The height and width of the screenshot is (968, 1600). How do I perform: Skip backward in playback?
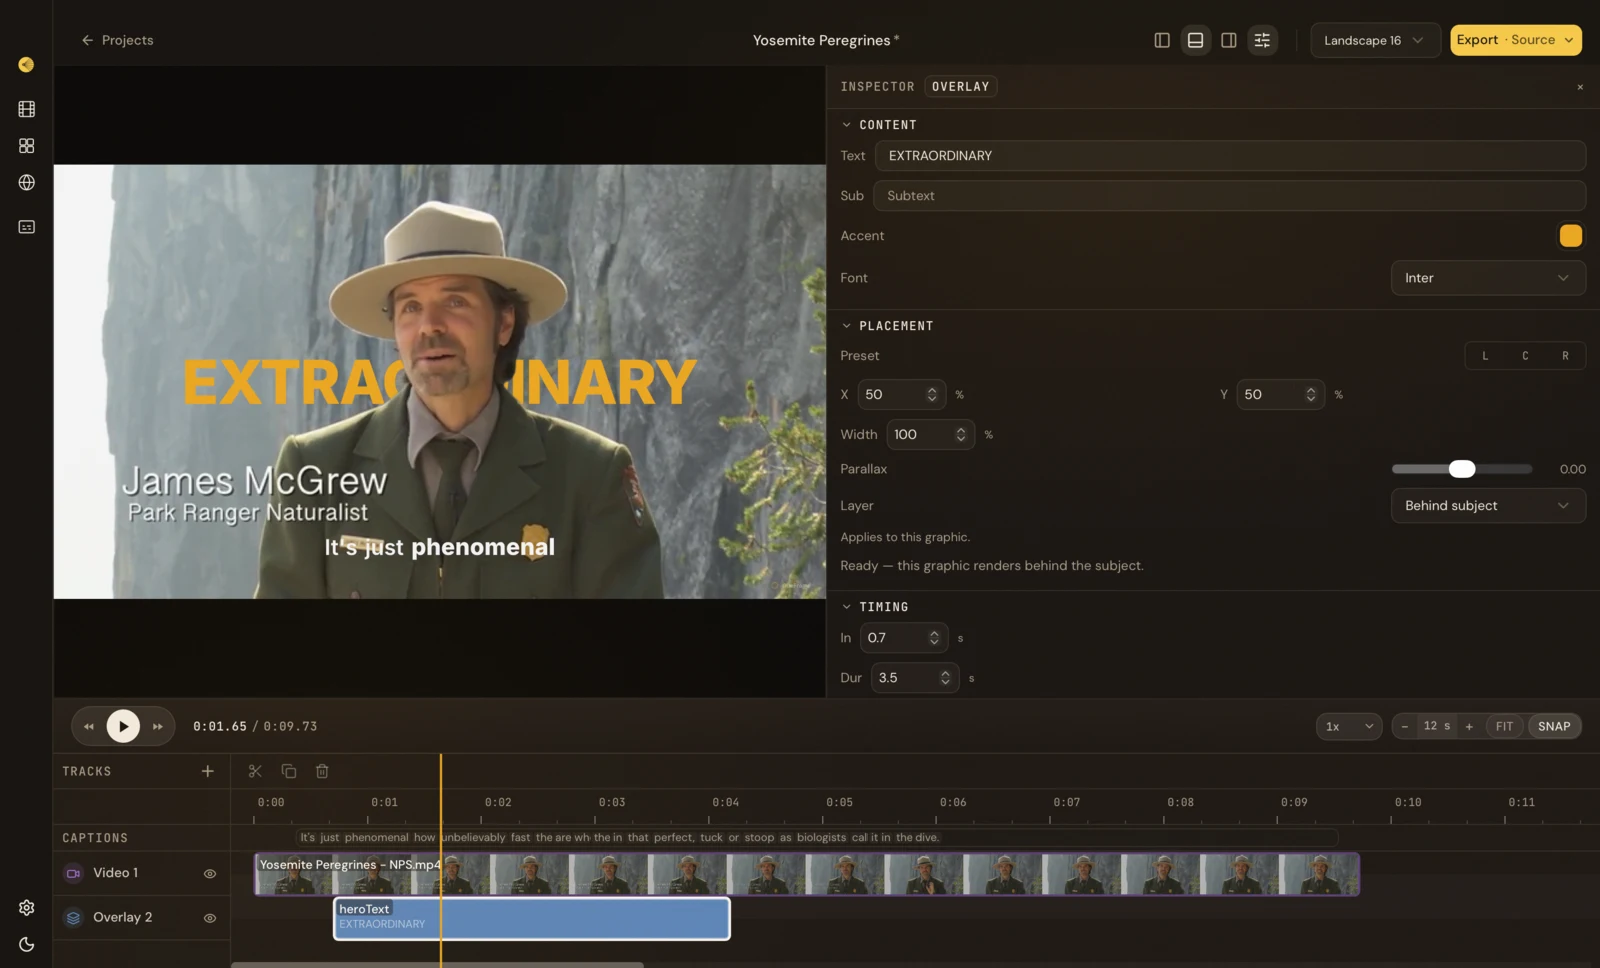click(x=89, y=727)
